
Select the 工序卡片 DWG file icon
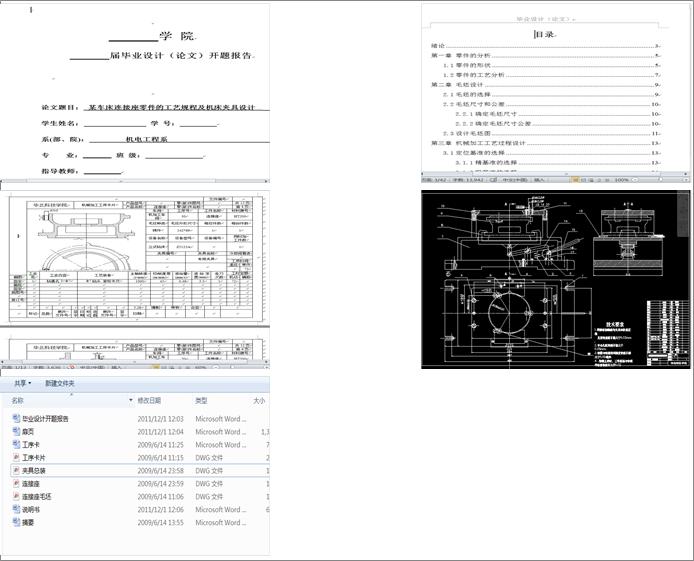click(16, 458)
